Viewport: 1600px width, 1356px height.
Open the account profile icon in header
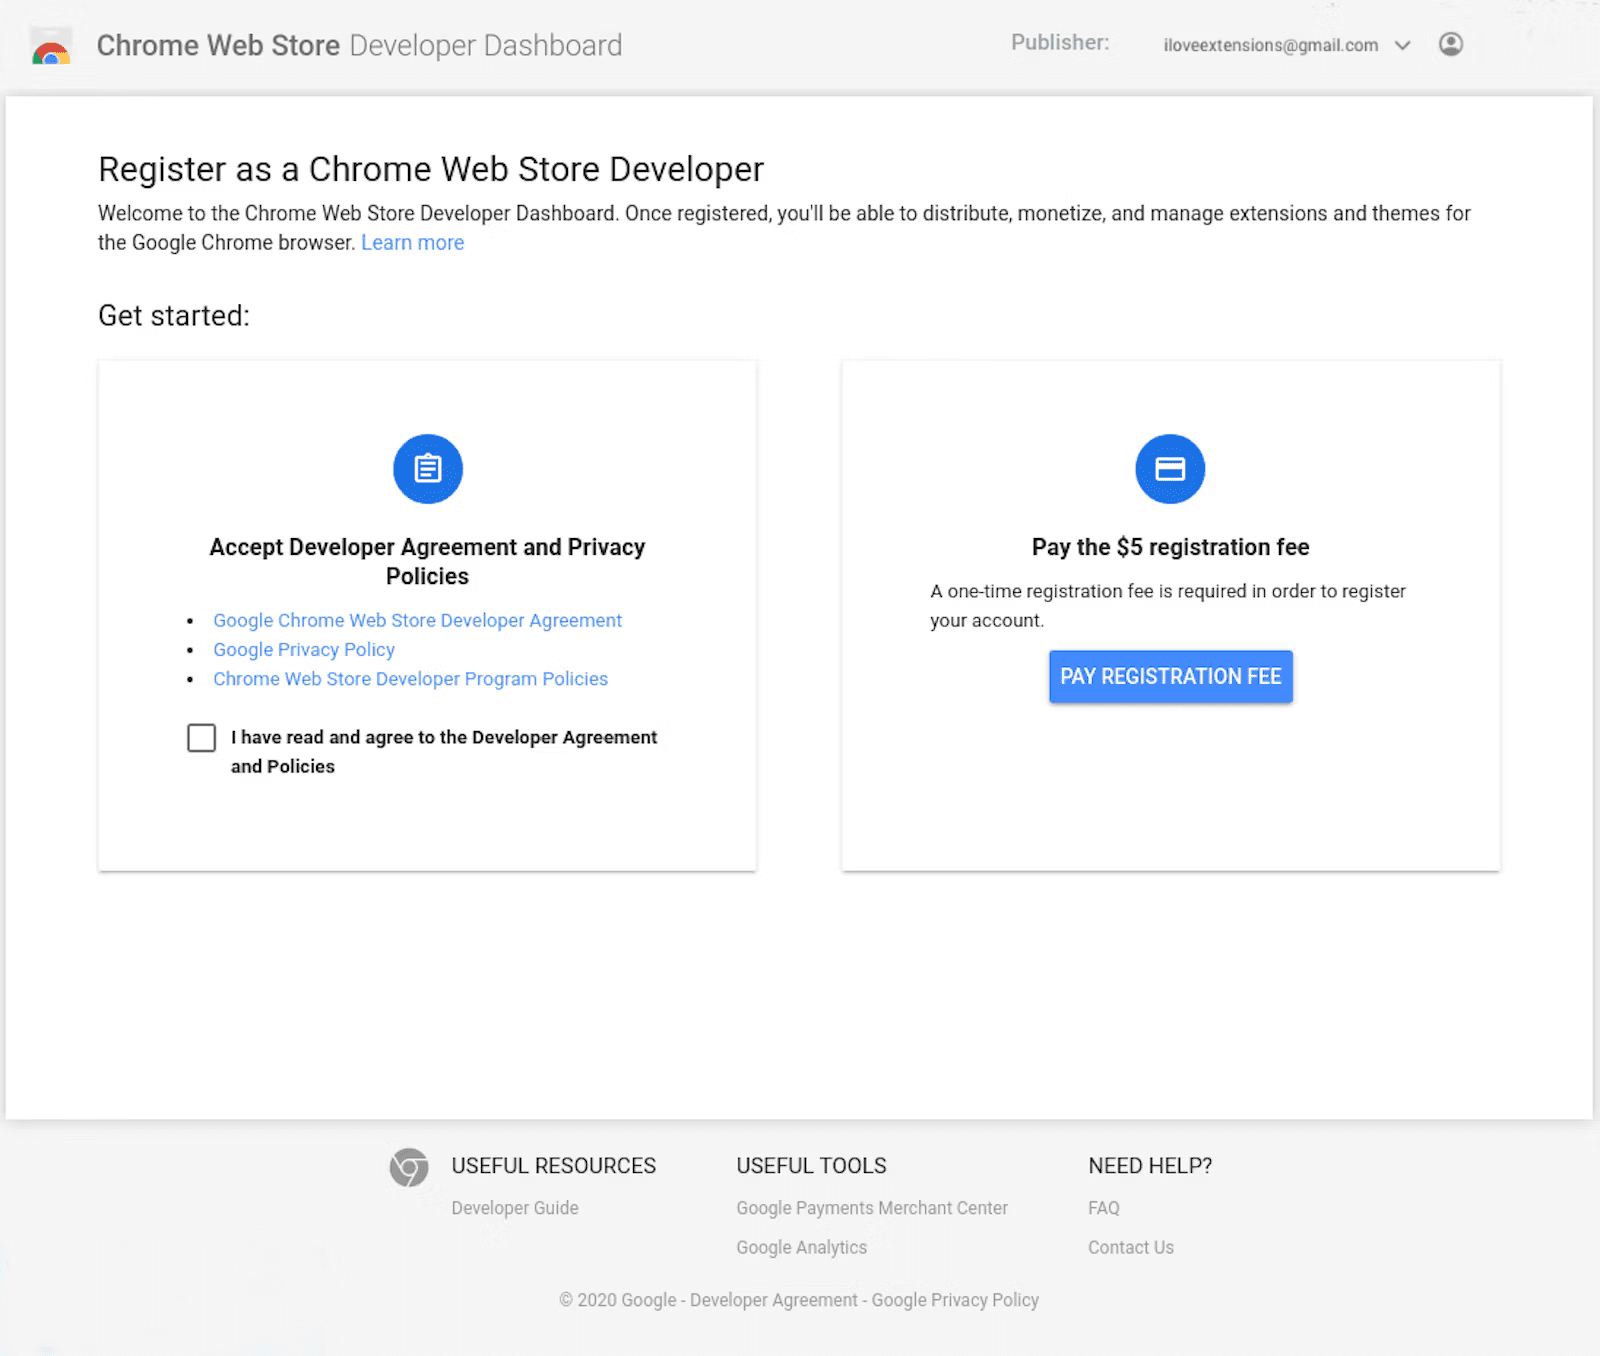[x=1450, y=45]
